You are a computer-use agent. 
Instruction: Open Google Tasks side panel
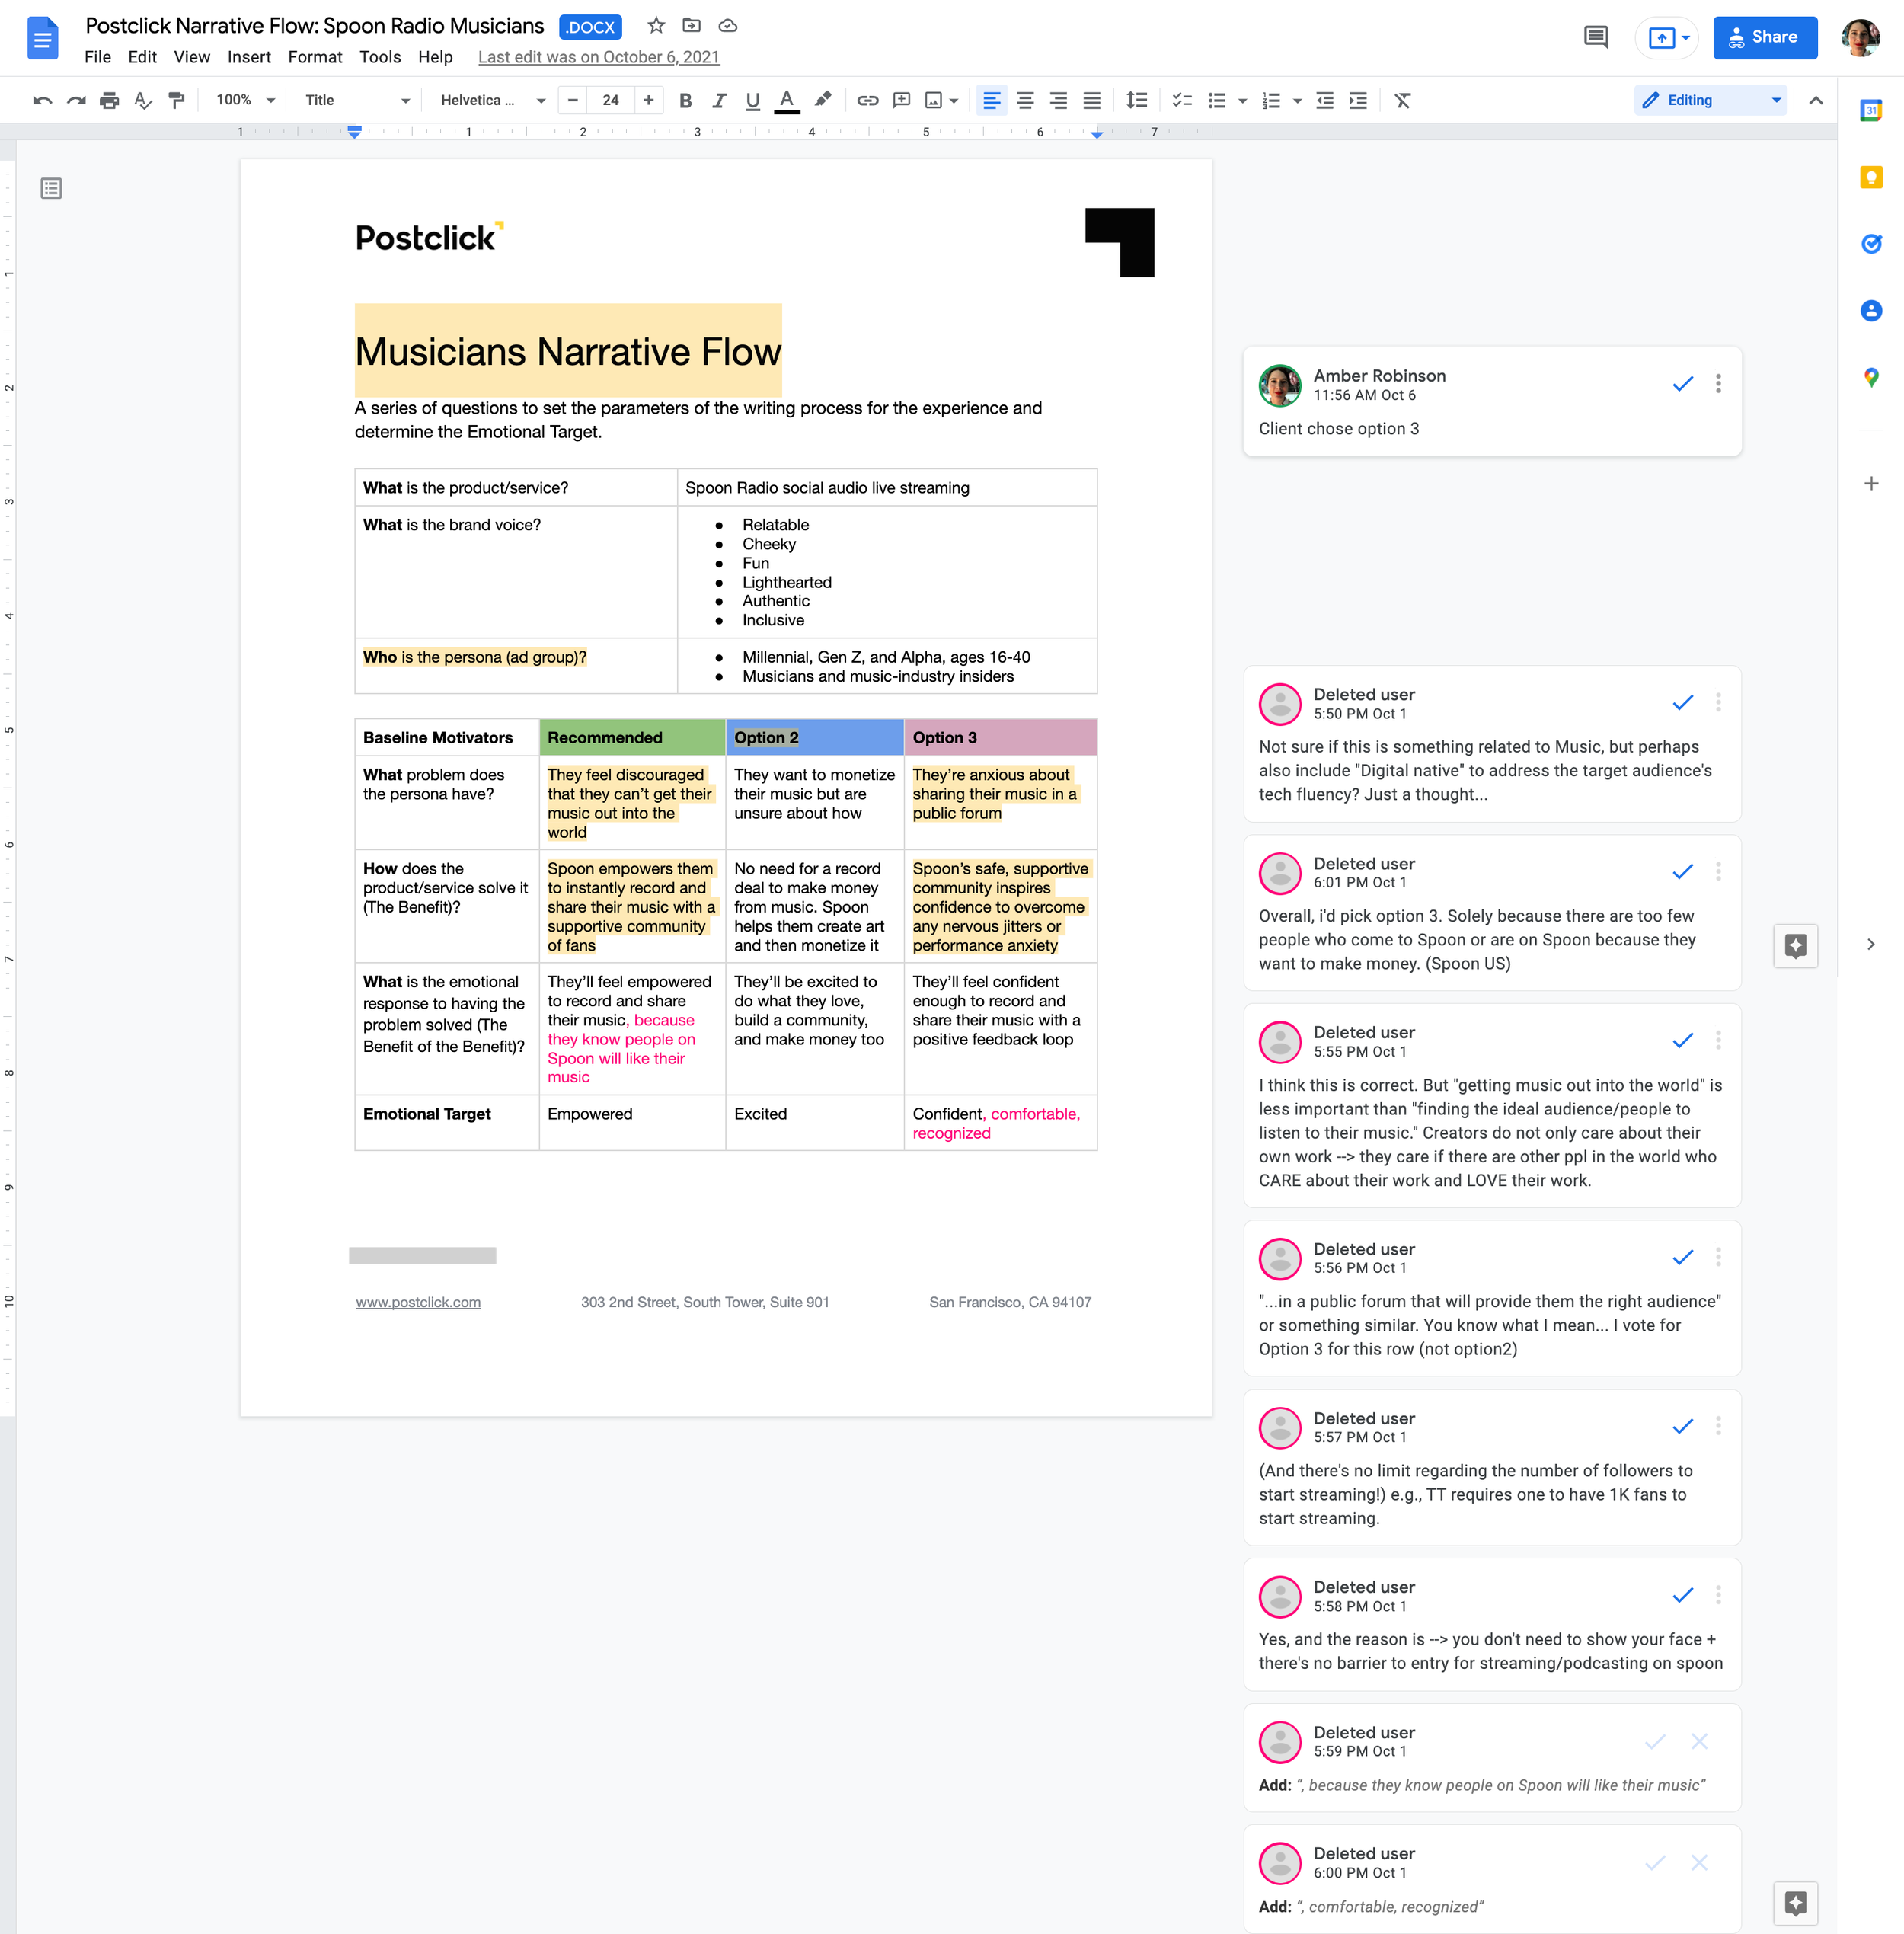point(1871,244)
